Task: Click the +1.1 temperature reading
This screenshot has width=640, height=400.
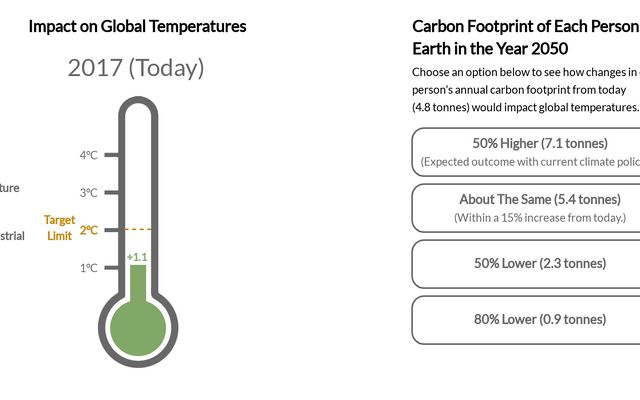Action: (x=137, y=257)
